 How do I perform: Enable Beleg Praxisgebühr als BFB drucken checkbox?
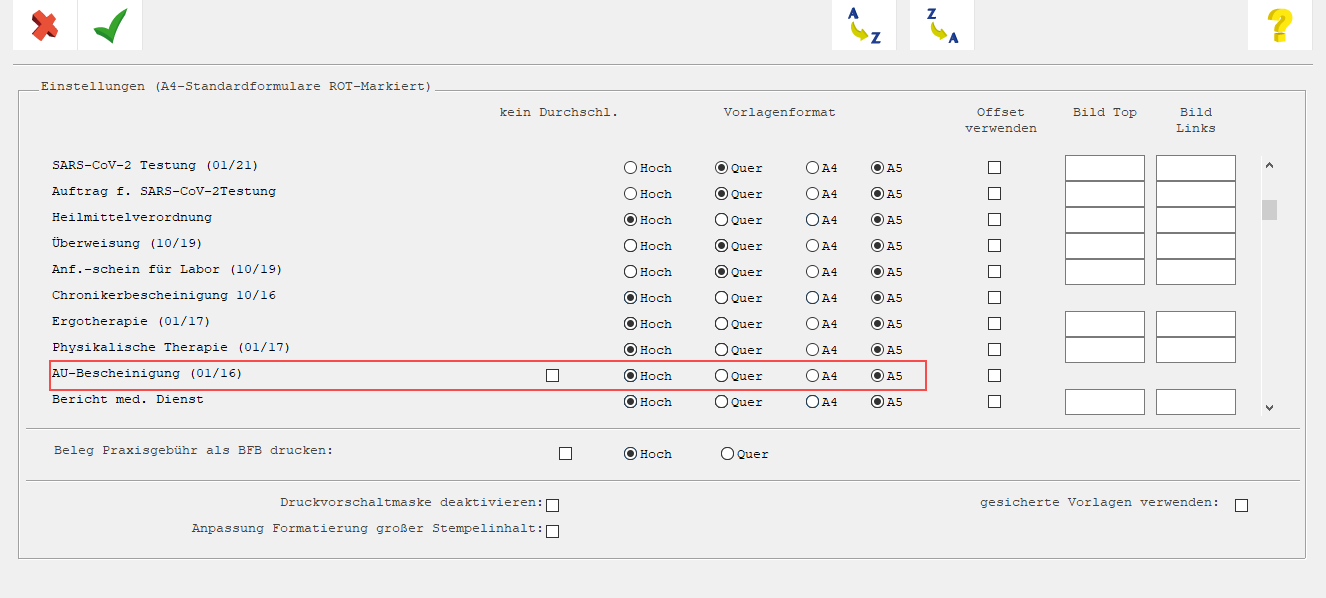pyautogui.click(x=565, y=454)
